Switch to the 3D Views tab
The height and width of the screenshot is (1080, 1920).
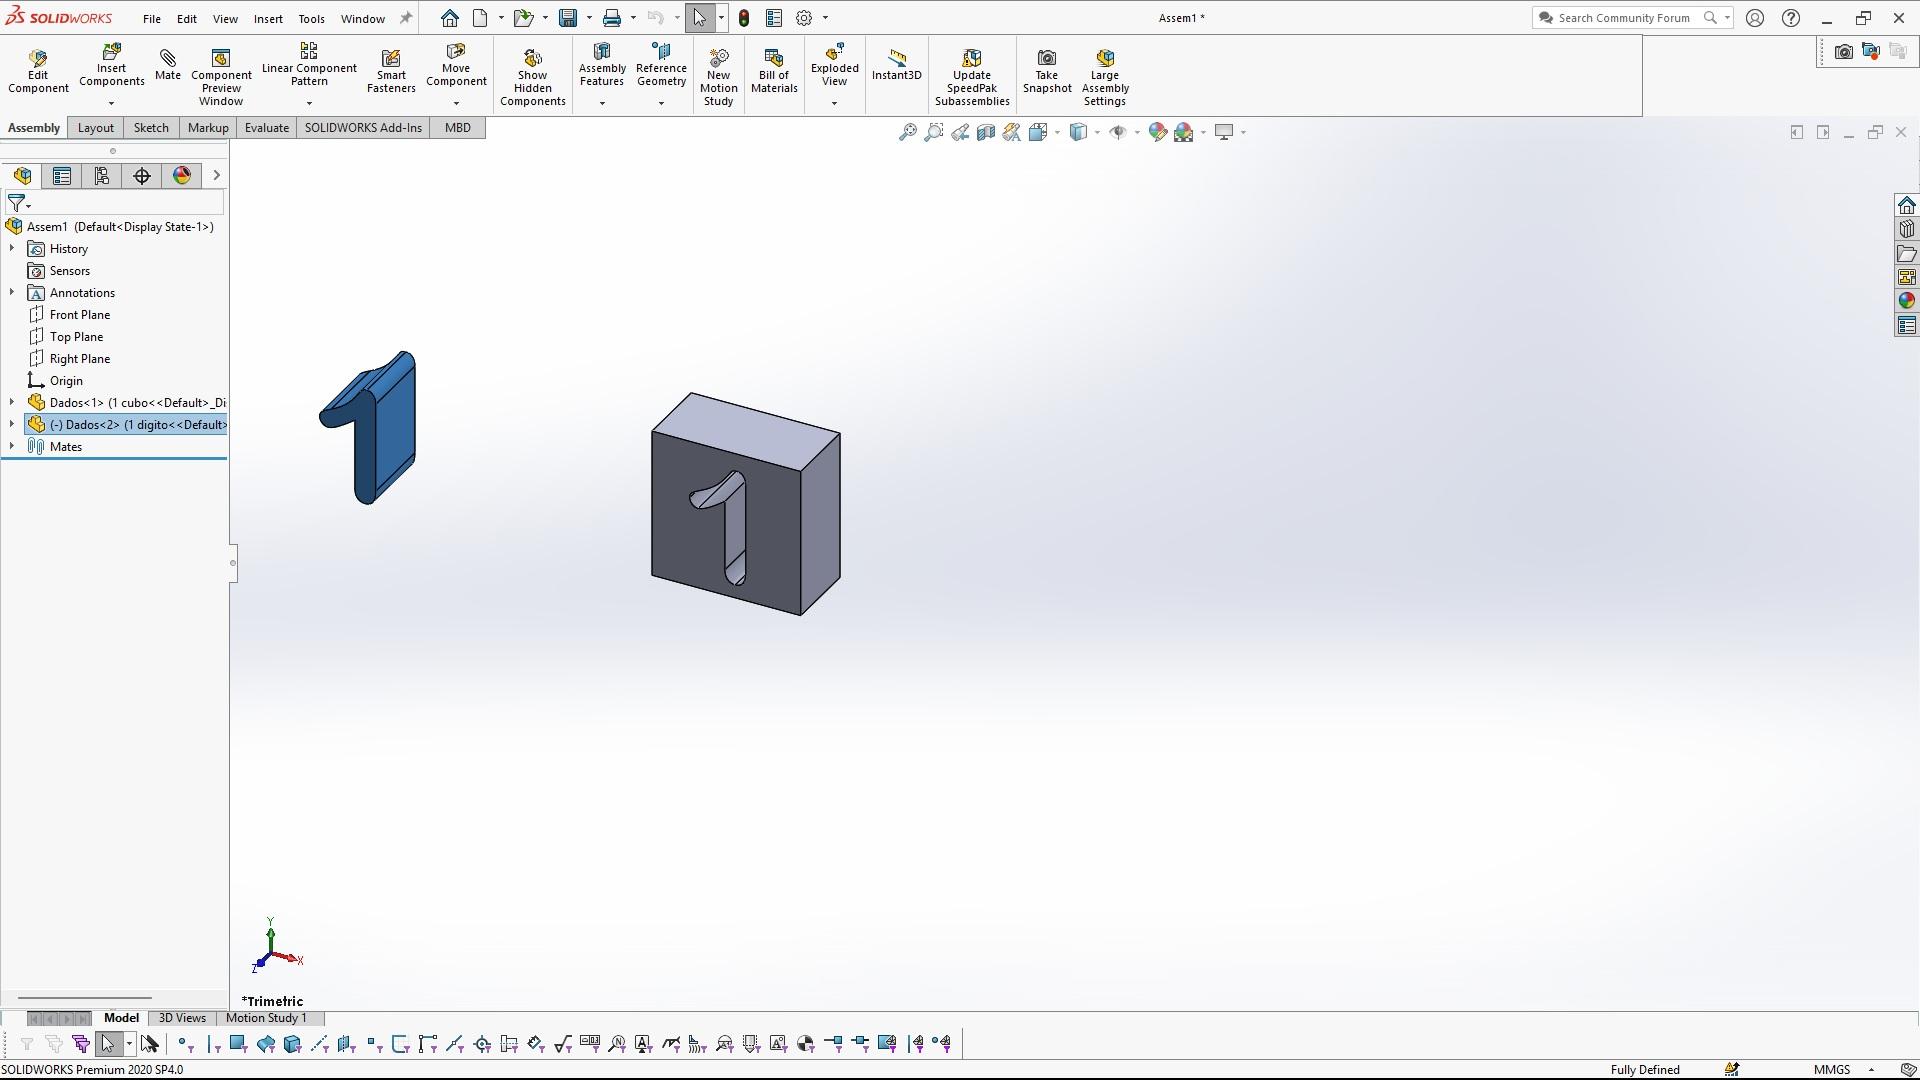coord(182,1018)
